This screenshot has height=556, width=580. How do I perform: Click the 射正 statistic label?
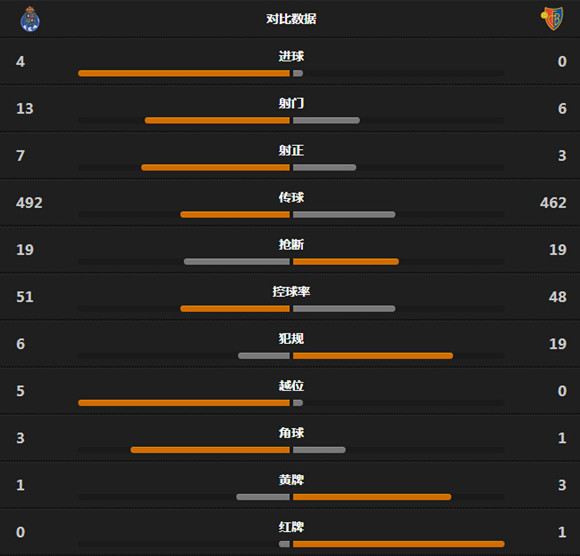click(291, 150)
